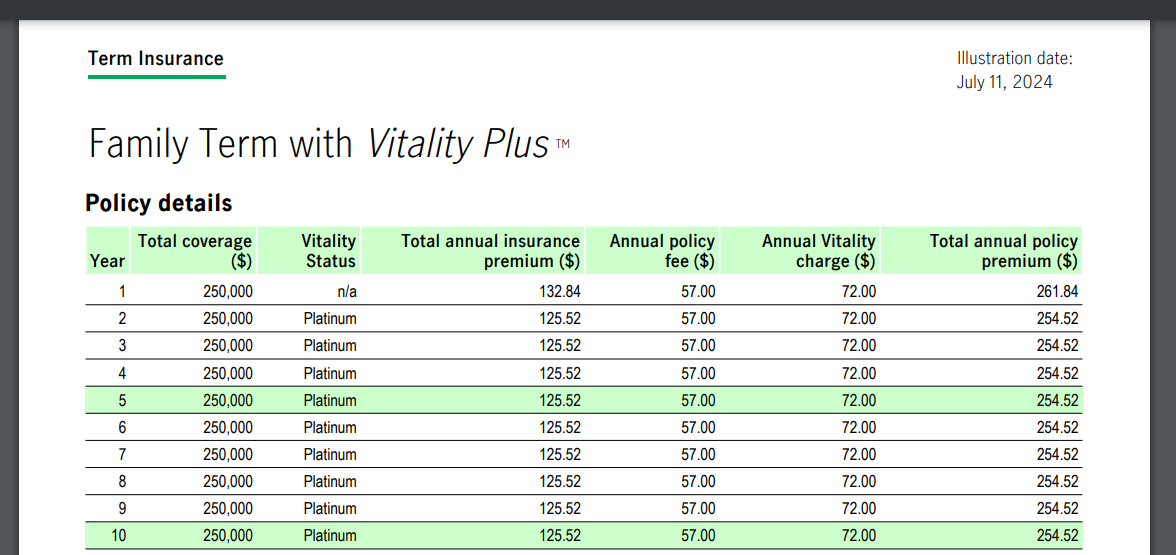1176x555 pixels.
Task: Click the 250,000 coverage in year 7 row
Action: click(x=228, y=454)
